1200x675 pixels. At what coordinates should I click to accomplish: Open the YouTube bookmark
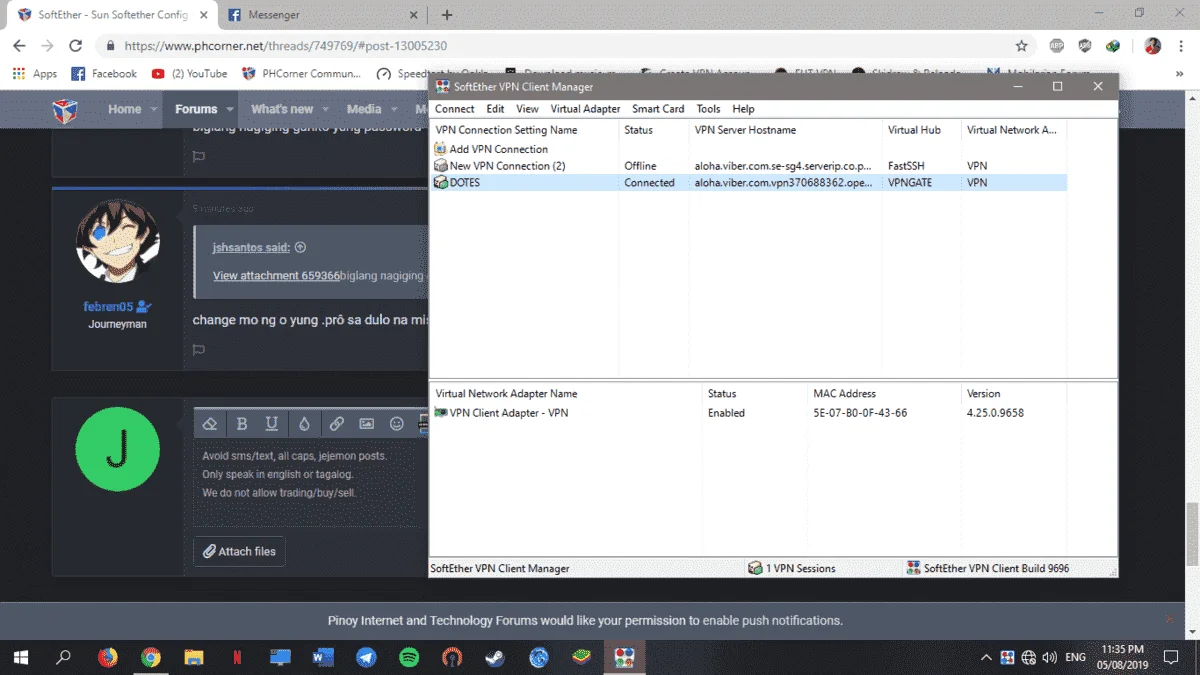click(x=189, y=73)
